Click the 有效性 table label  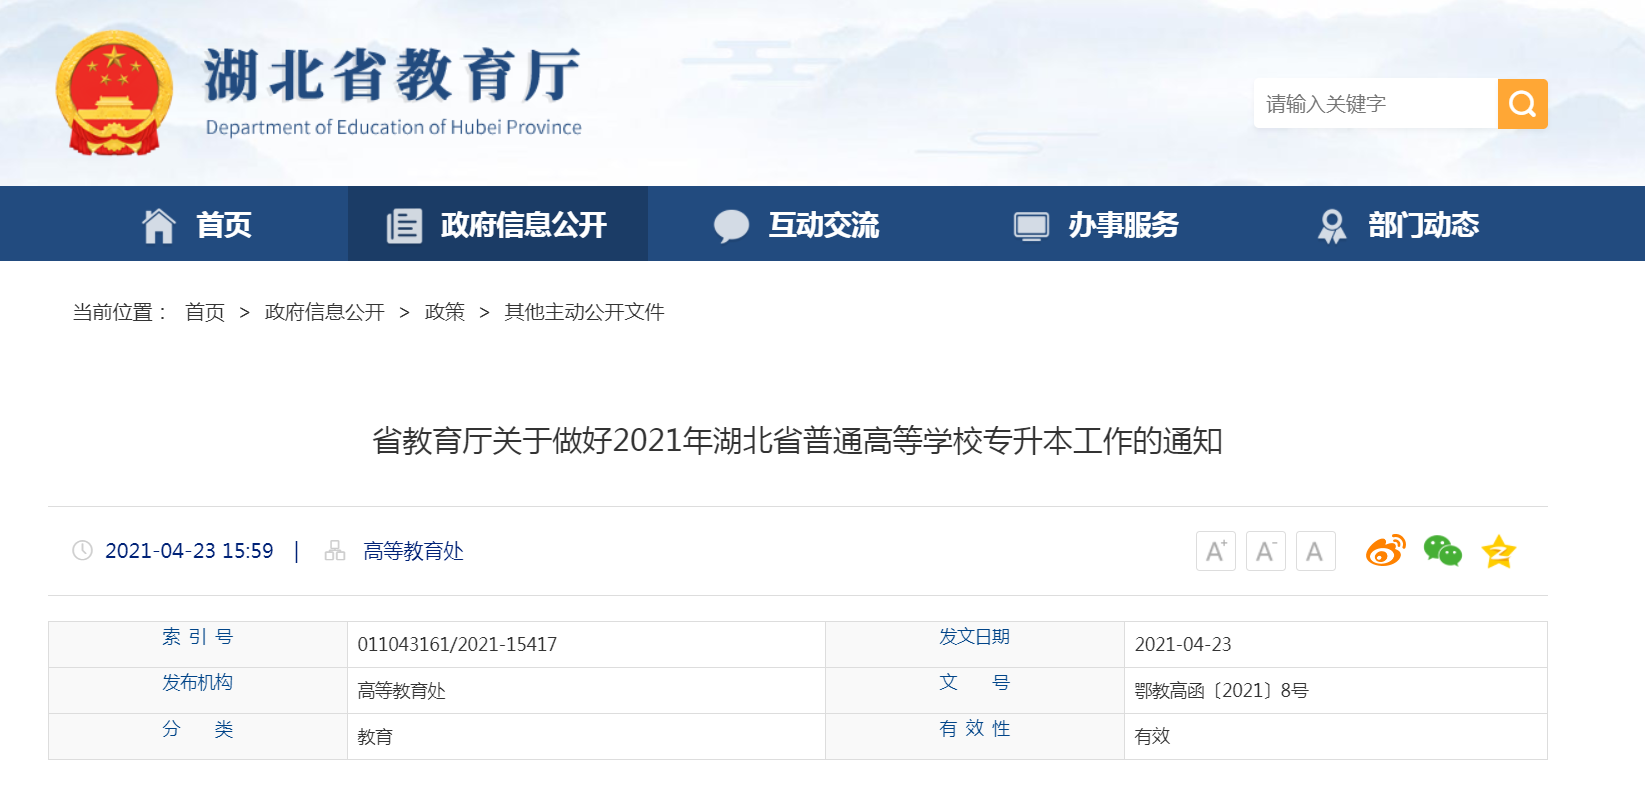[975, 729]
